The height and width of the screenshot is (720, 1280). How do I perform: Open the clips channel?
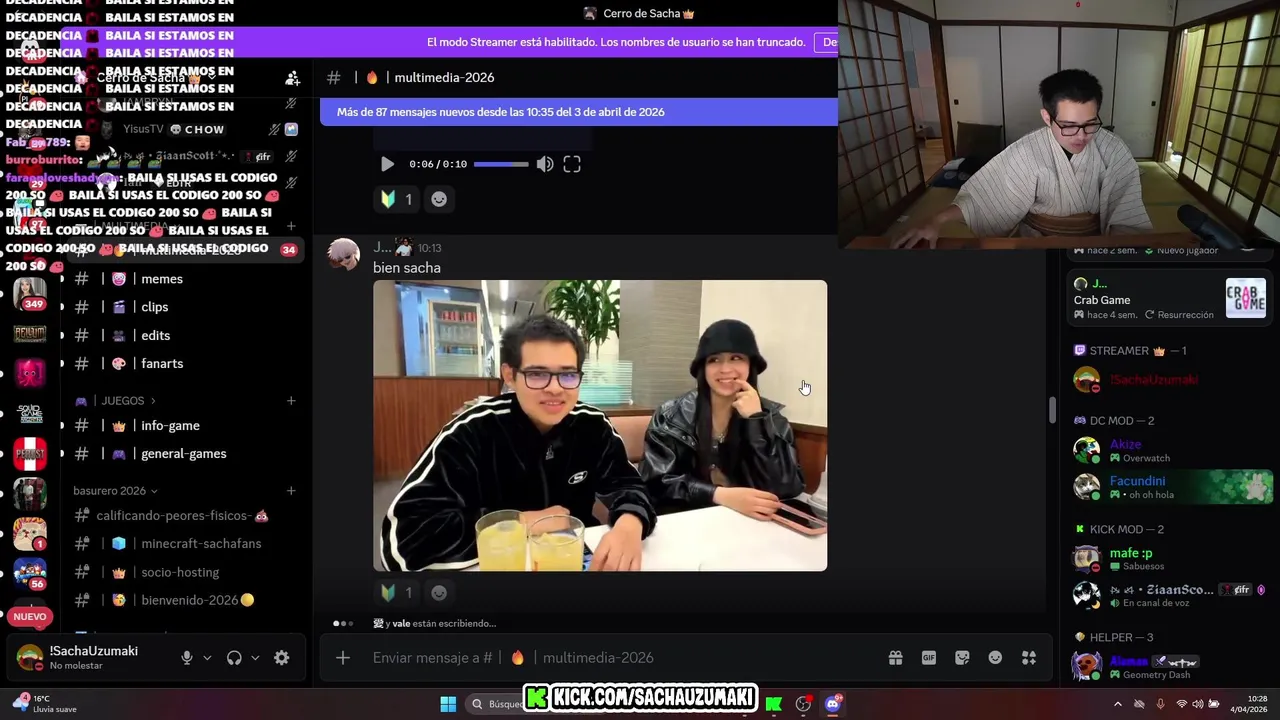point(185,307)
